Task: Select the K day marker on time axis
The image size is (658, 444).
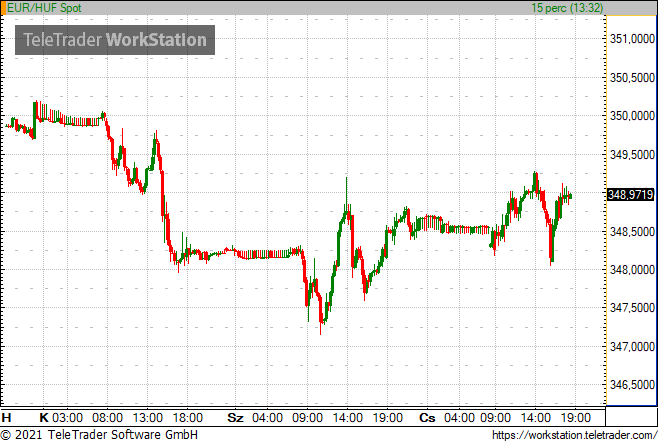Action: point(44,418)
